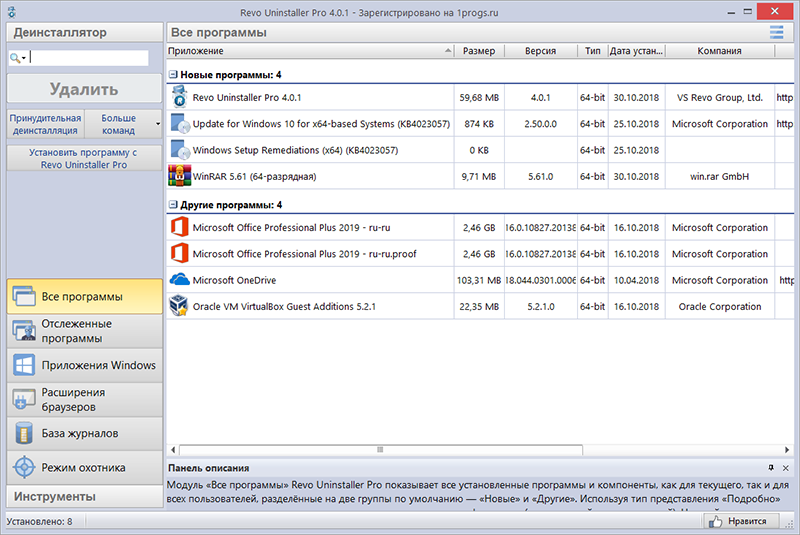Click the app icon in the title bar

pos(12,12)
